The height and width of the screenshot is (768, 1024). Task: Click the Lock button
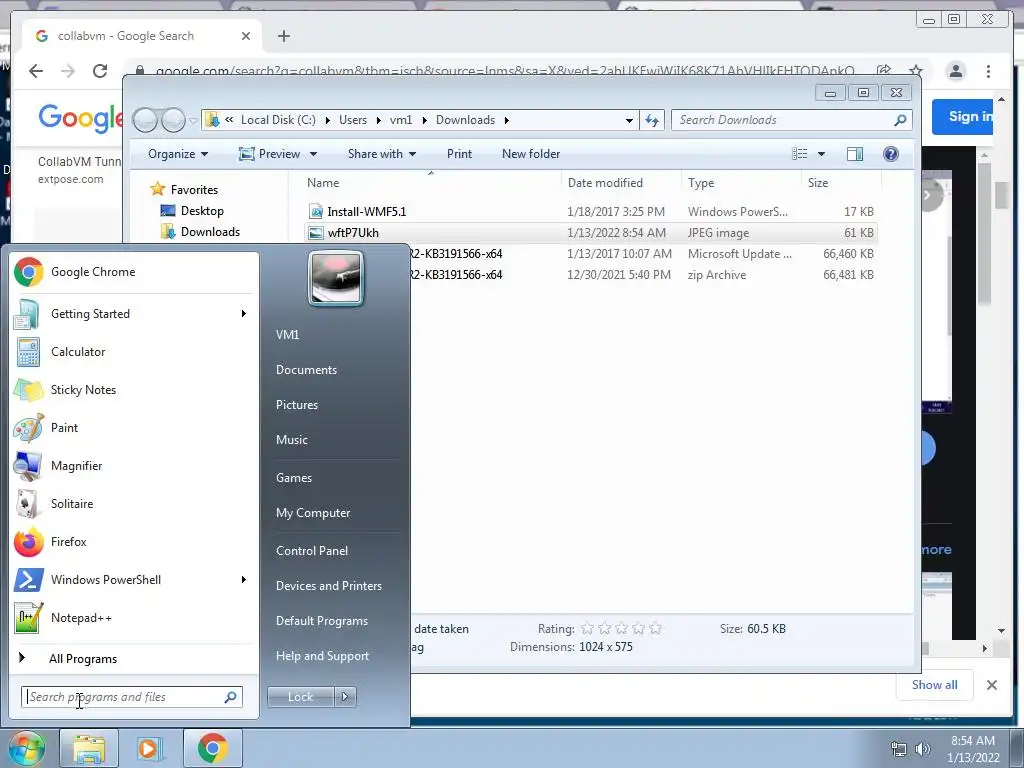pos(300,697)
